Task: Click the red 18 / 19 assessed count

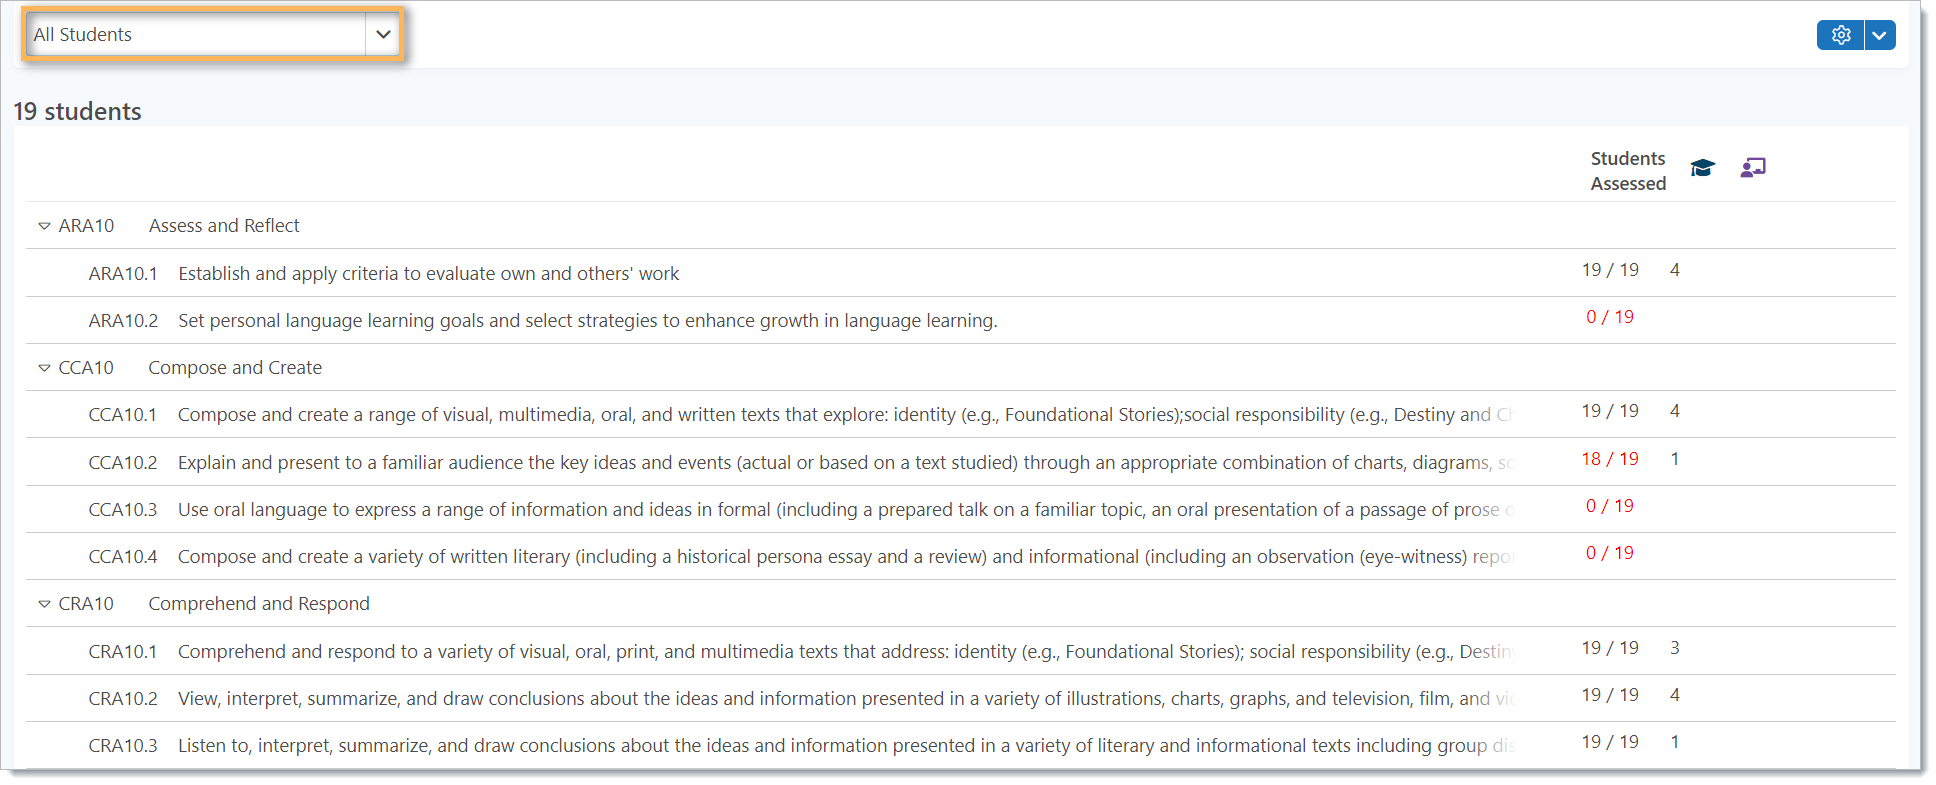Action: pos(1610,459)
